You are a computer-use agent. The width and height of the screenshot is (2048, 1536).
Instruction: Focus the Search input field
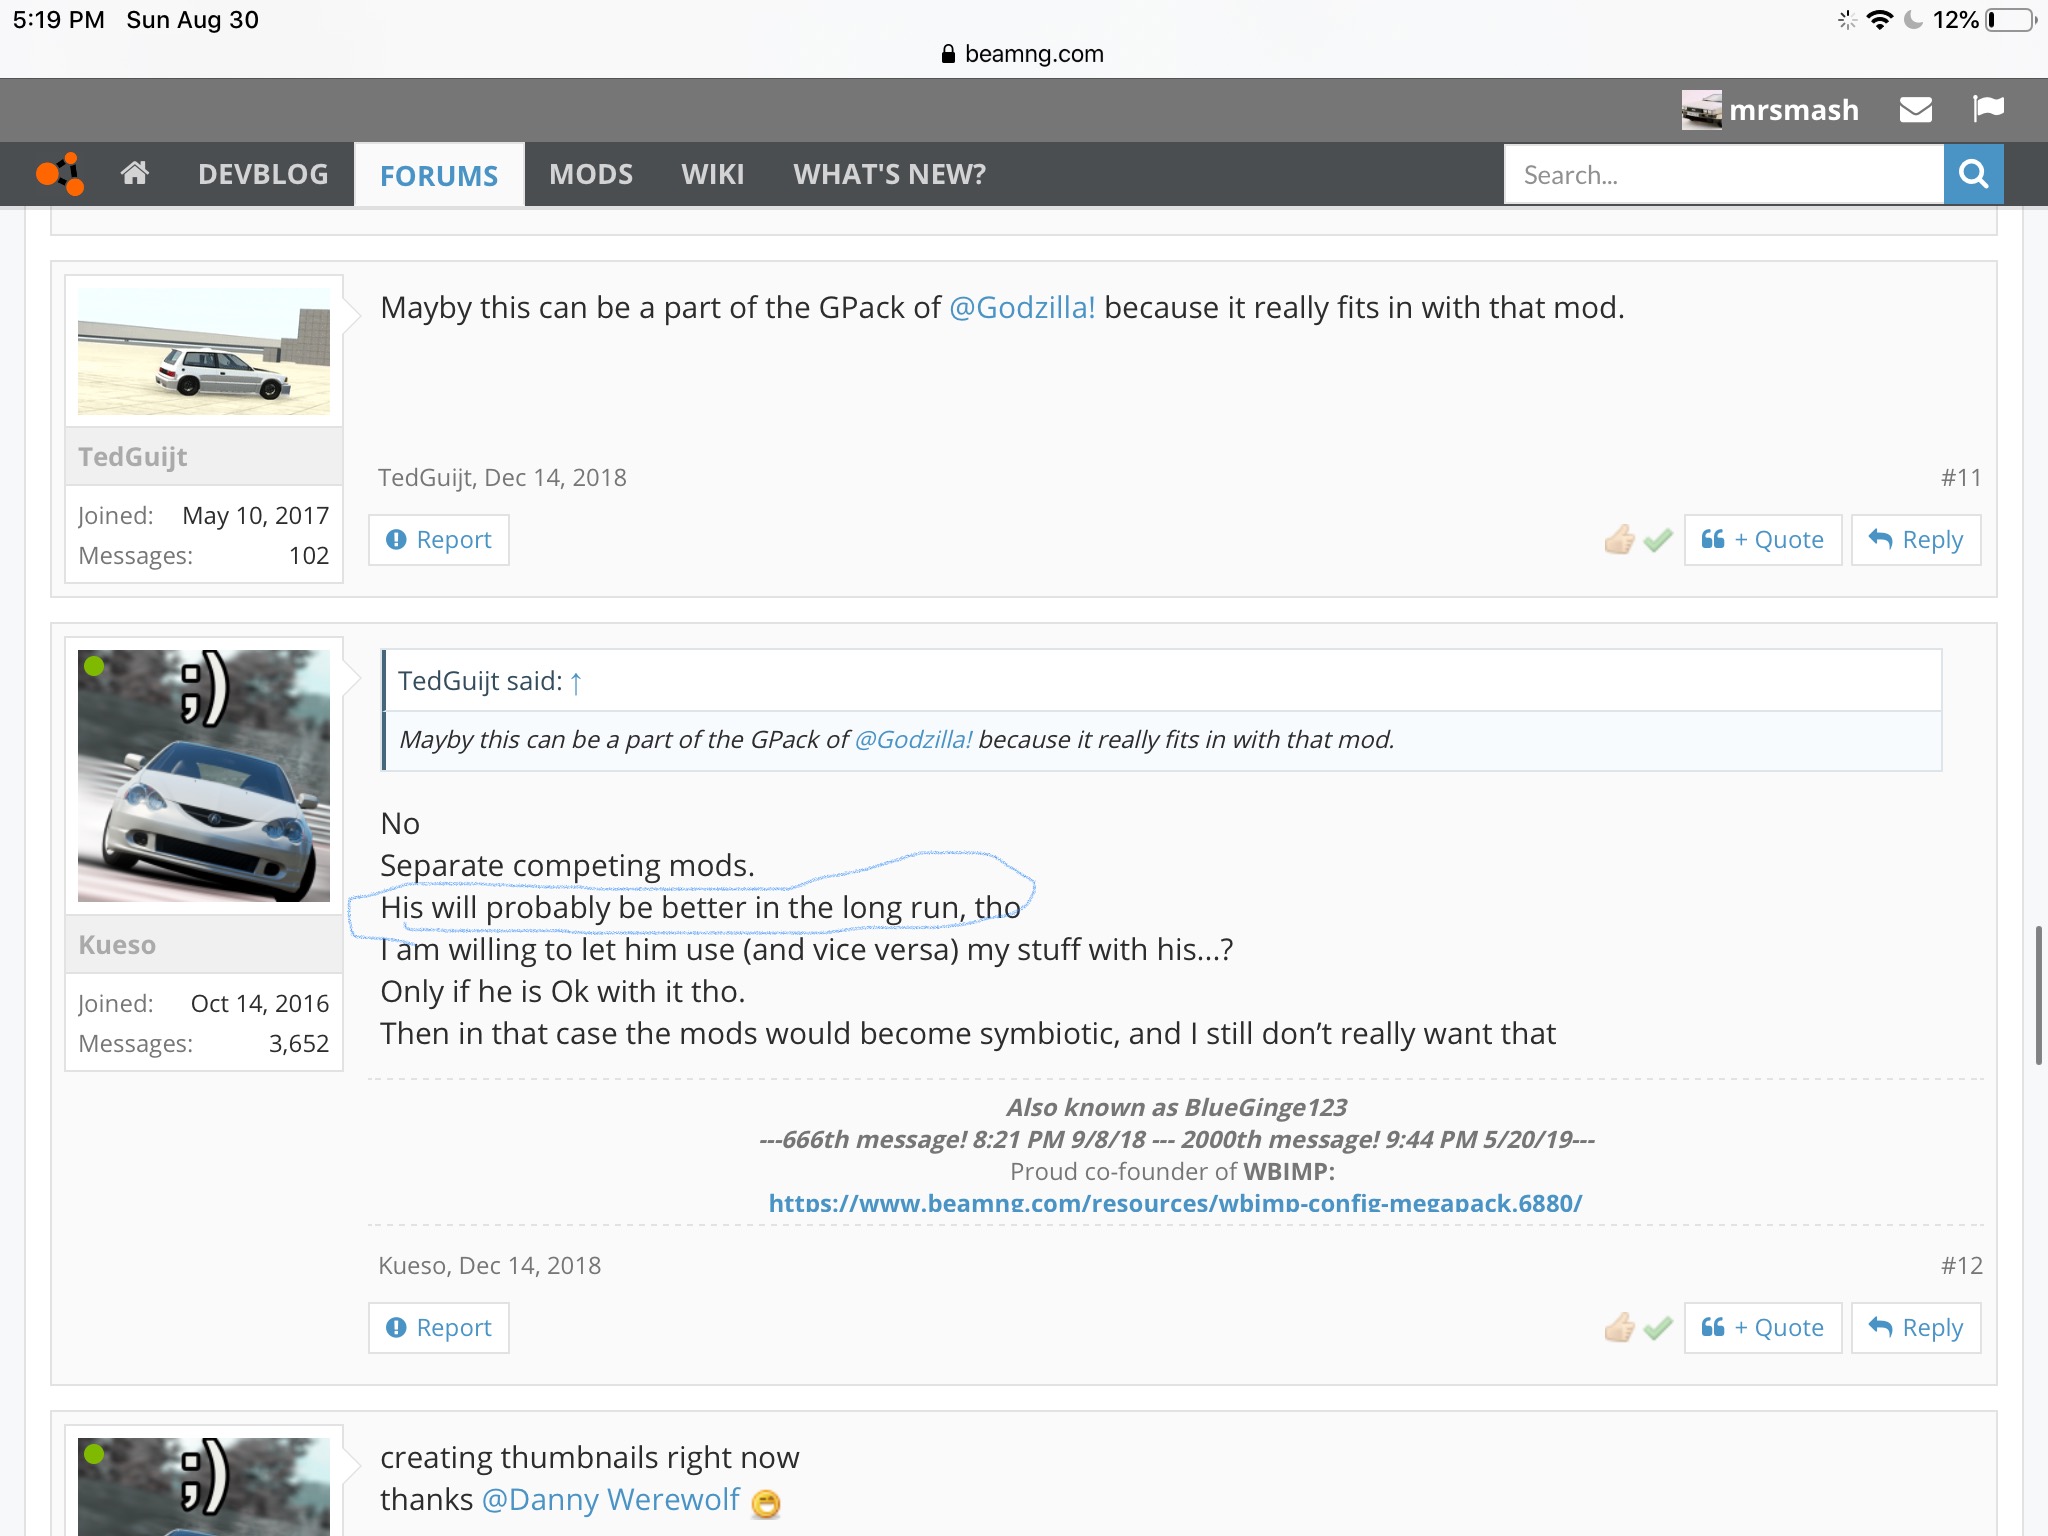(x=1724, y=174)
